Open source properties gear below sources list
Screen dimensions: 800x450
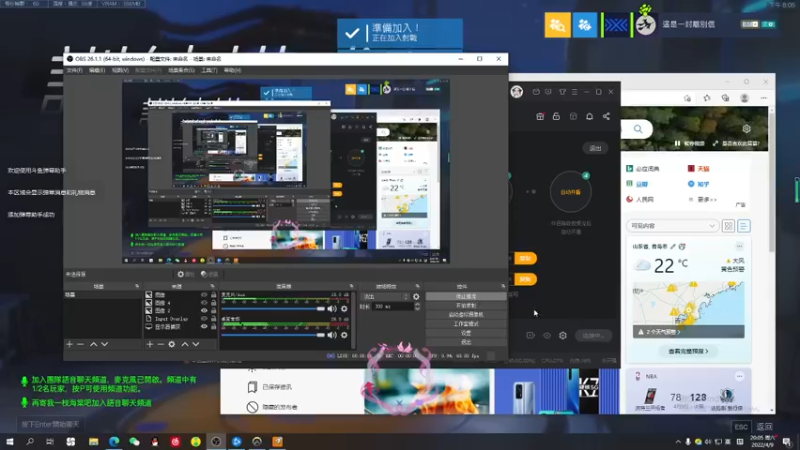point(172,344)
